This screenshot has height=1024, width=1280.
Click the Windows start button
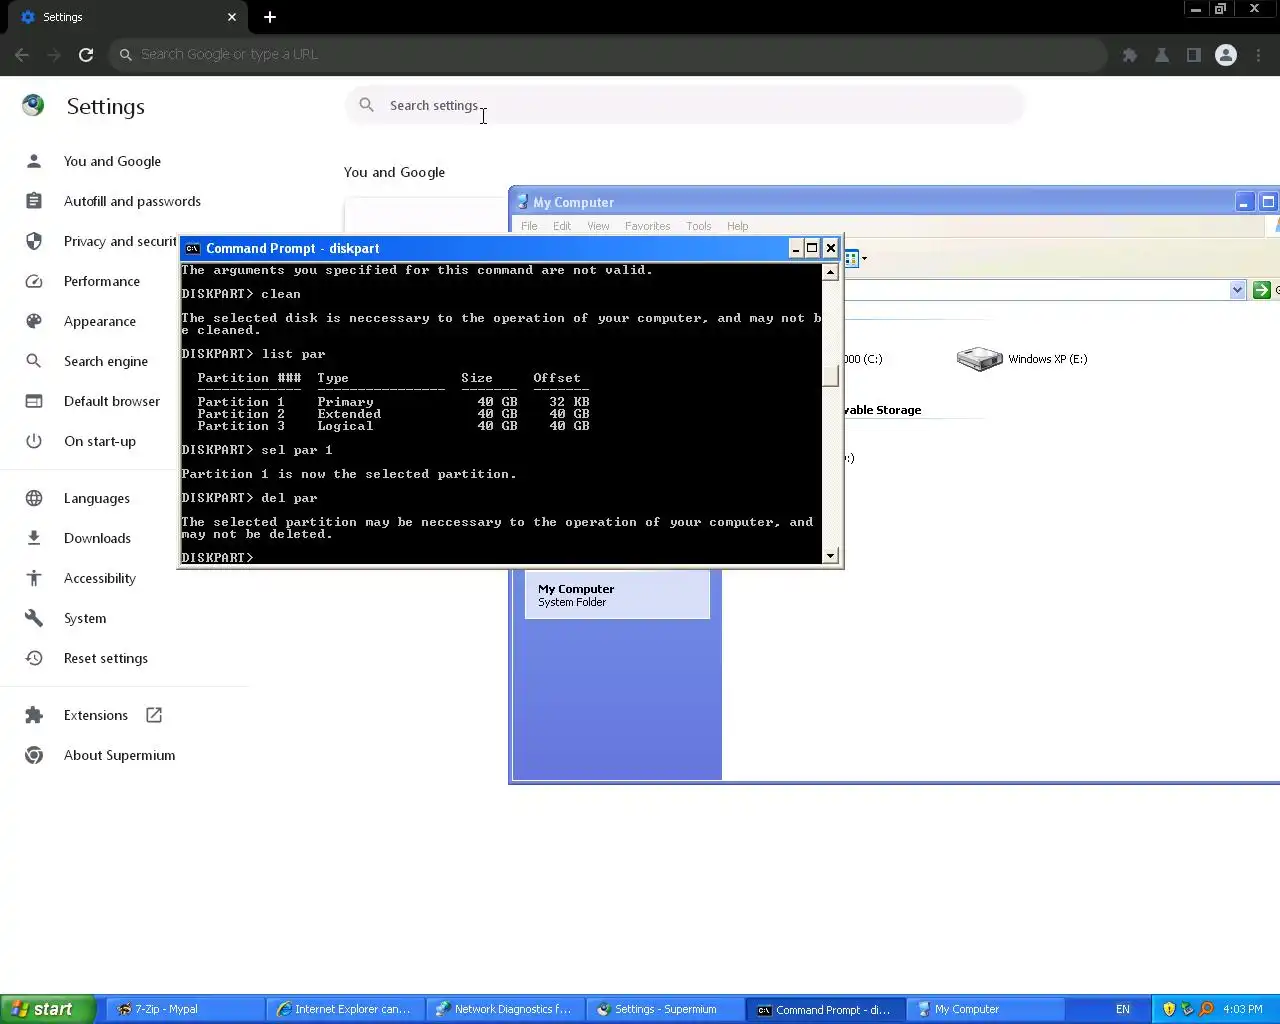(x=48, y=1009)
